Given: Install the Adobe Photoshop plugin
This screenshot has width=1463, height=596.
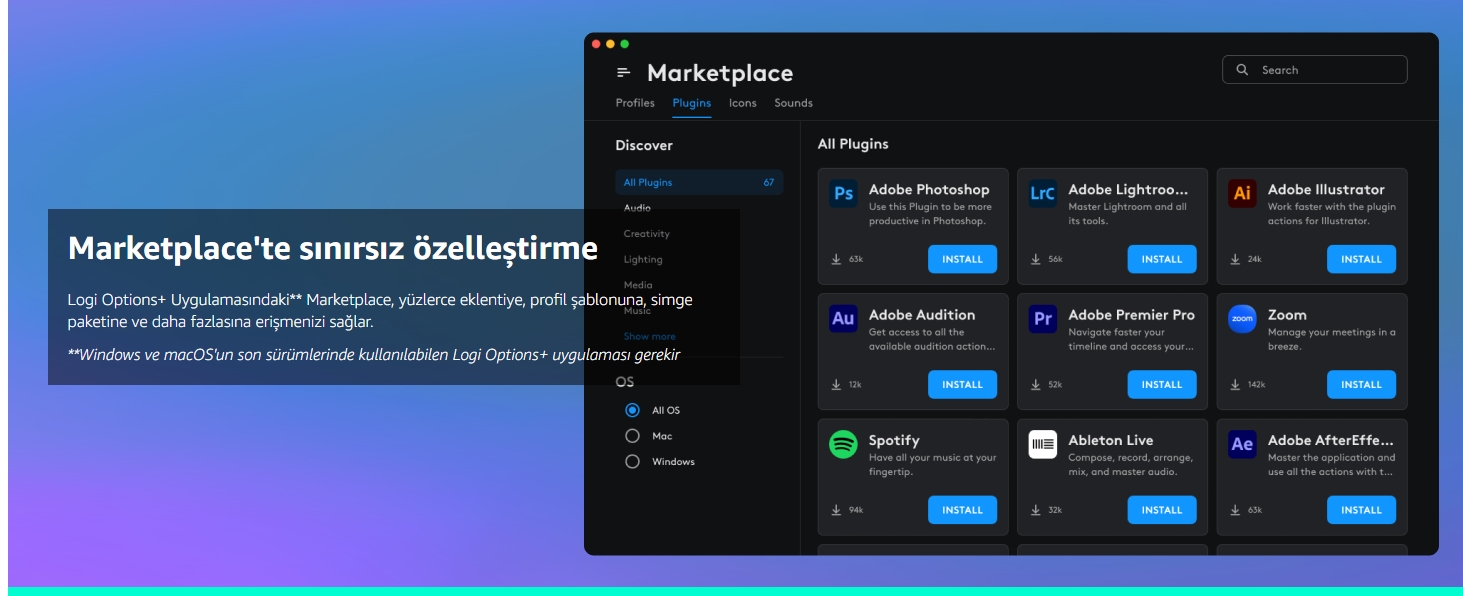Looking at the screenshot, I should pyautogui.click(x=962, y=259).
